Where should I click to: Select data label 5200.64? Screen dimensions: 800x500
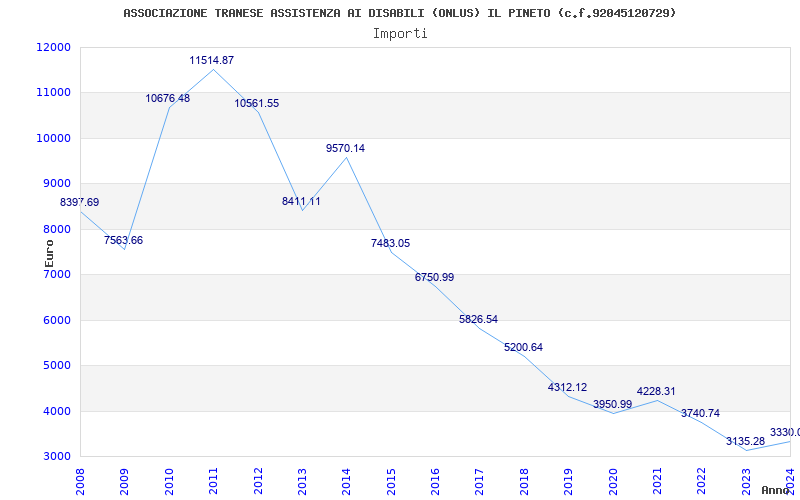click(x=523, y=347)
